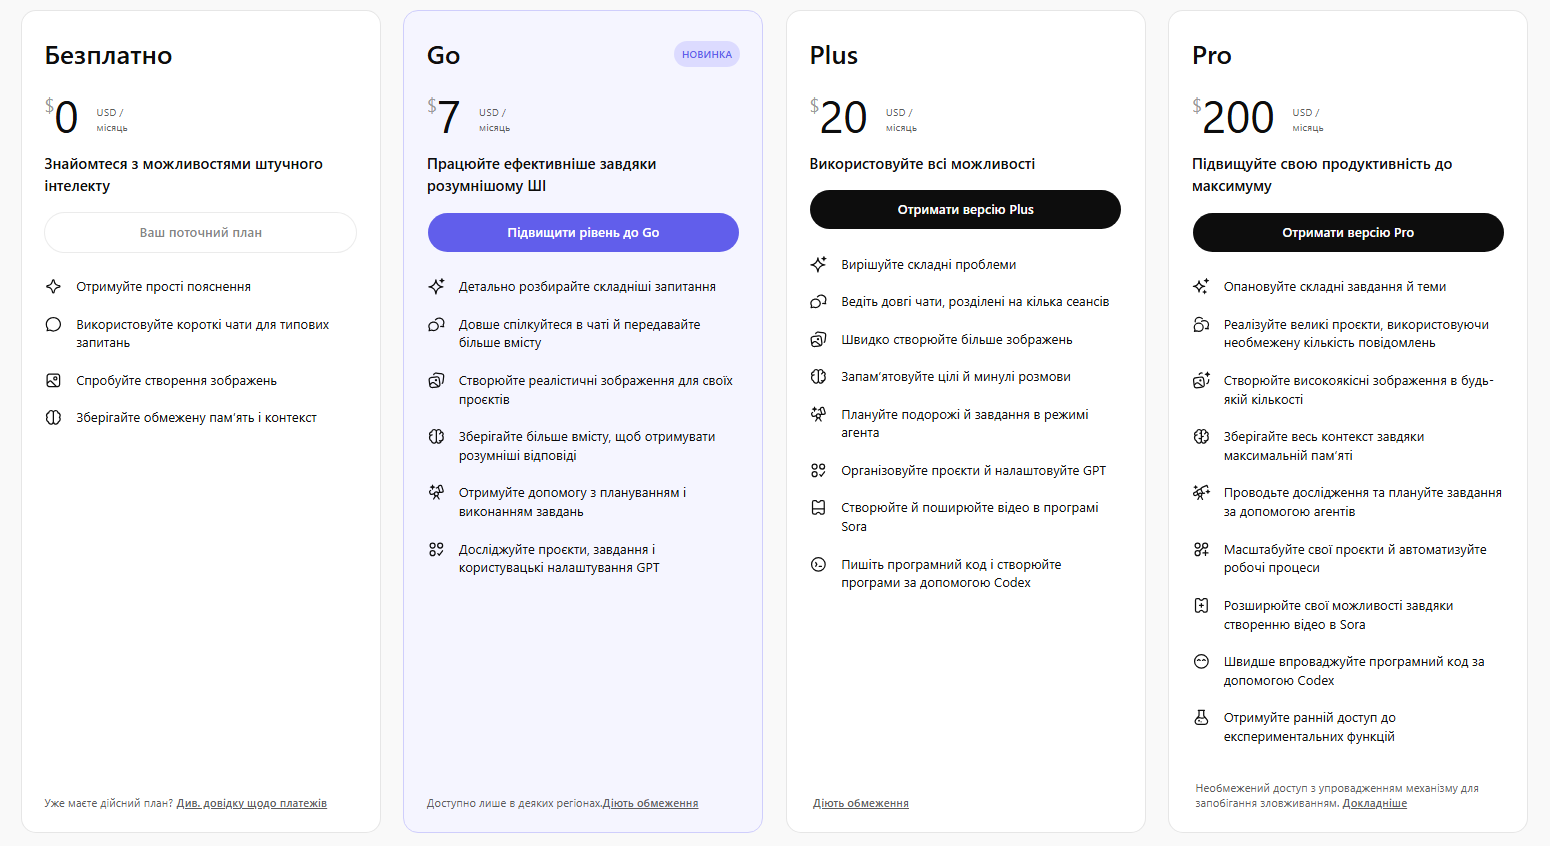Click the Sora video icon in the Plus plan

tap(818, 508)
